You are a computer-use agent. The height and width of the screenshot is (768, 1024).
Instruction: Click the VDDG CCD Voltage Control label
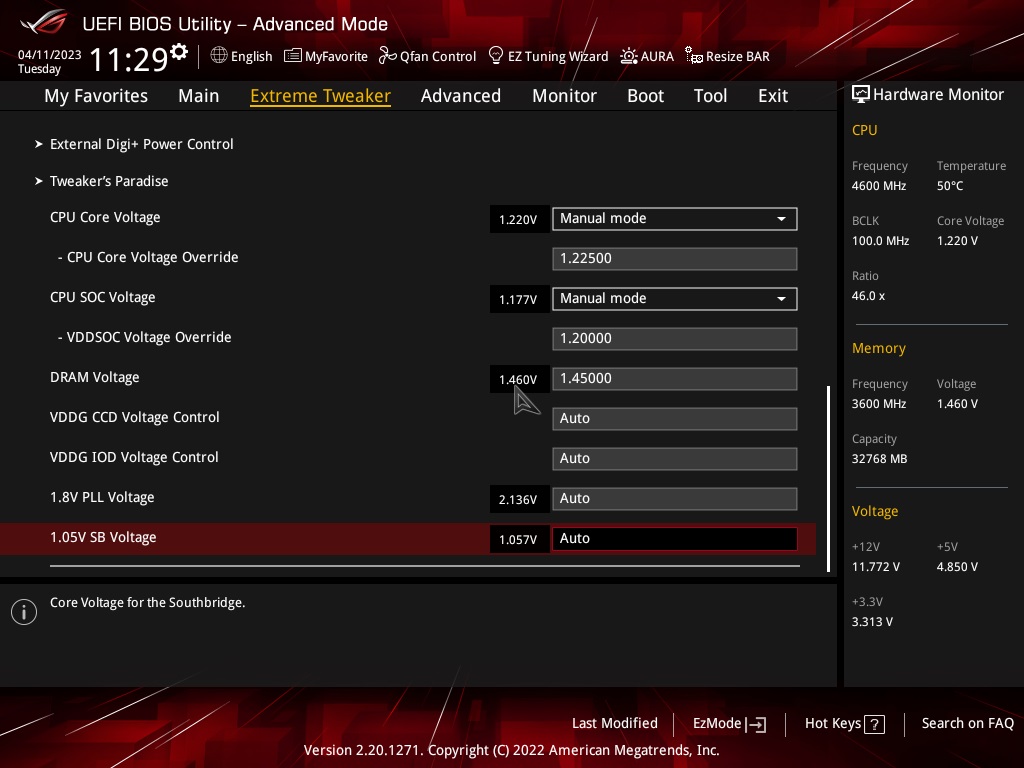tap(135, 417)
